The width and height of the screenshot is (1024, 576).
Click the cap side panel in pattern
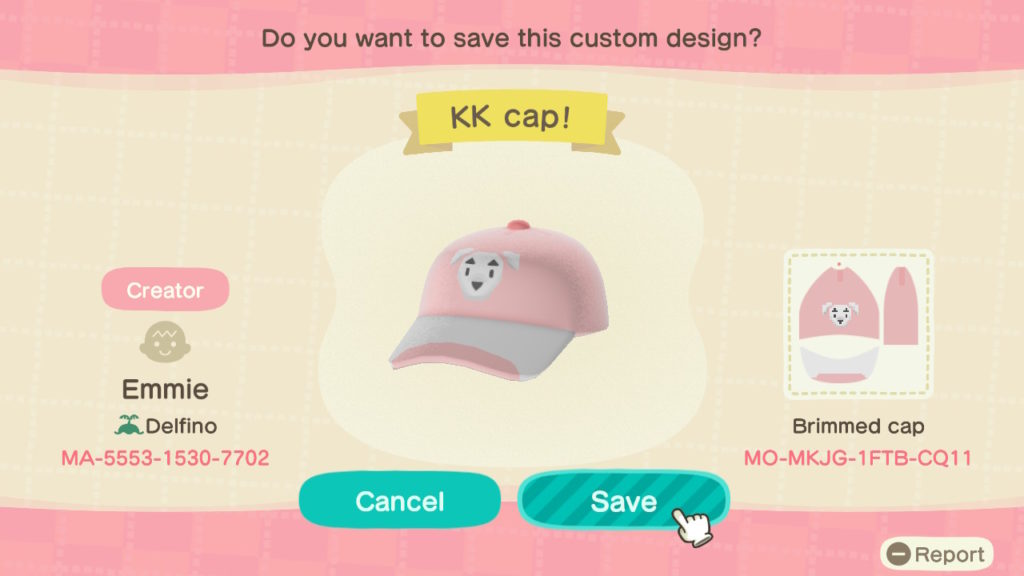click(901, 306)
